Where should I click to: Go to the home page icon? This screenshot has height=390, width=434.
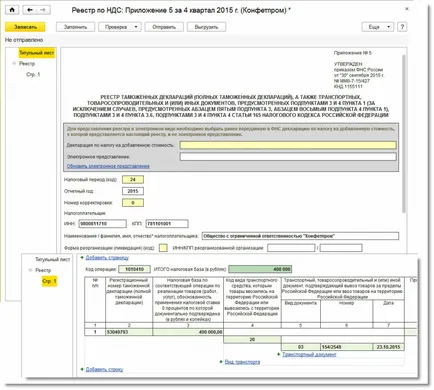[12, 10]
